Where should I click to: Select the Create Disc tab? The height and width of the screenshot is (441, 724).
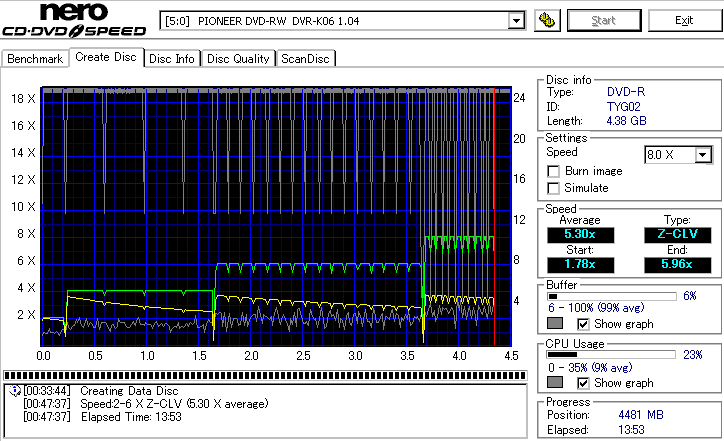tap(106, 57)
